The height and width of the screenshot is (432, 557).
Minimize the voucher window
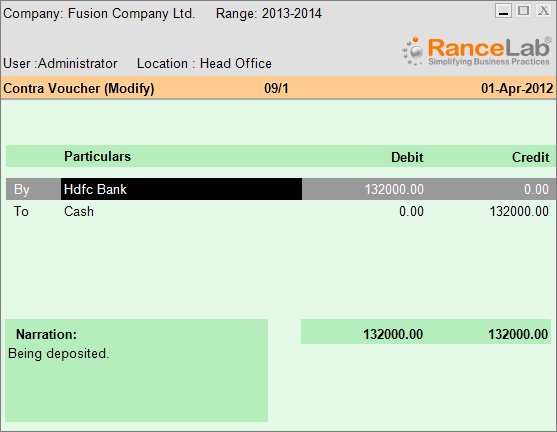[503, 11]
